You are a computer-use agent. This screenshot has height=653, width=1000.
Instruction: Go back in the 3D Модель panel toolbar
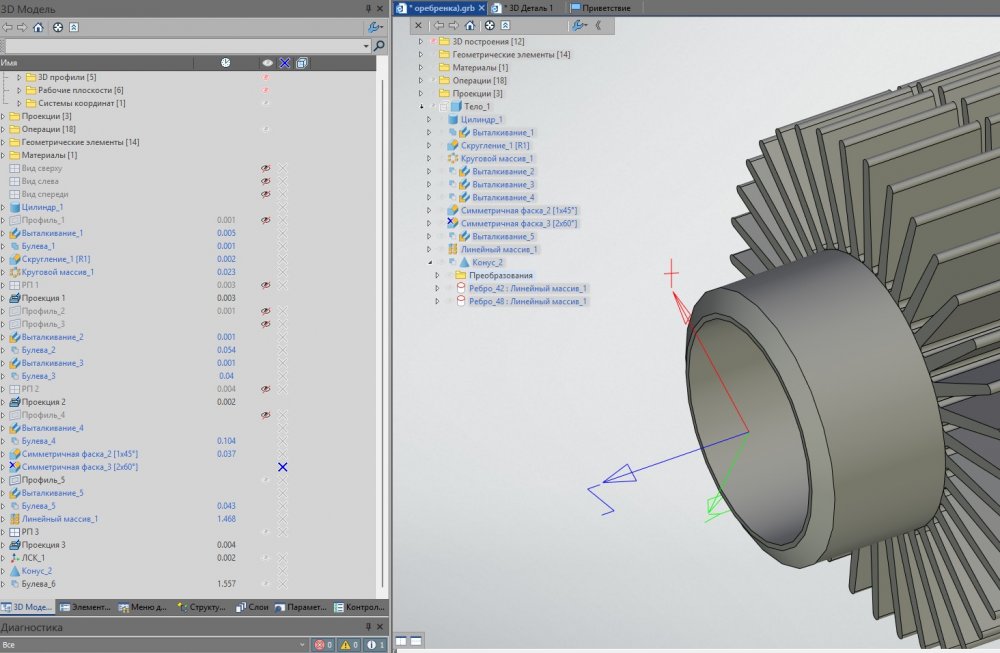pyautogui.click(x=7, y=27)
